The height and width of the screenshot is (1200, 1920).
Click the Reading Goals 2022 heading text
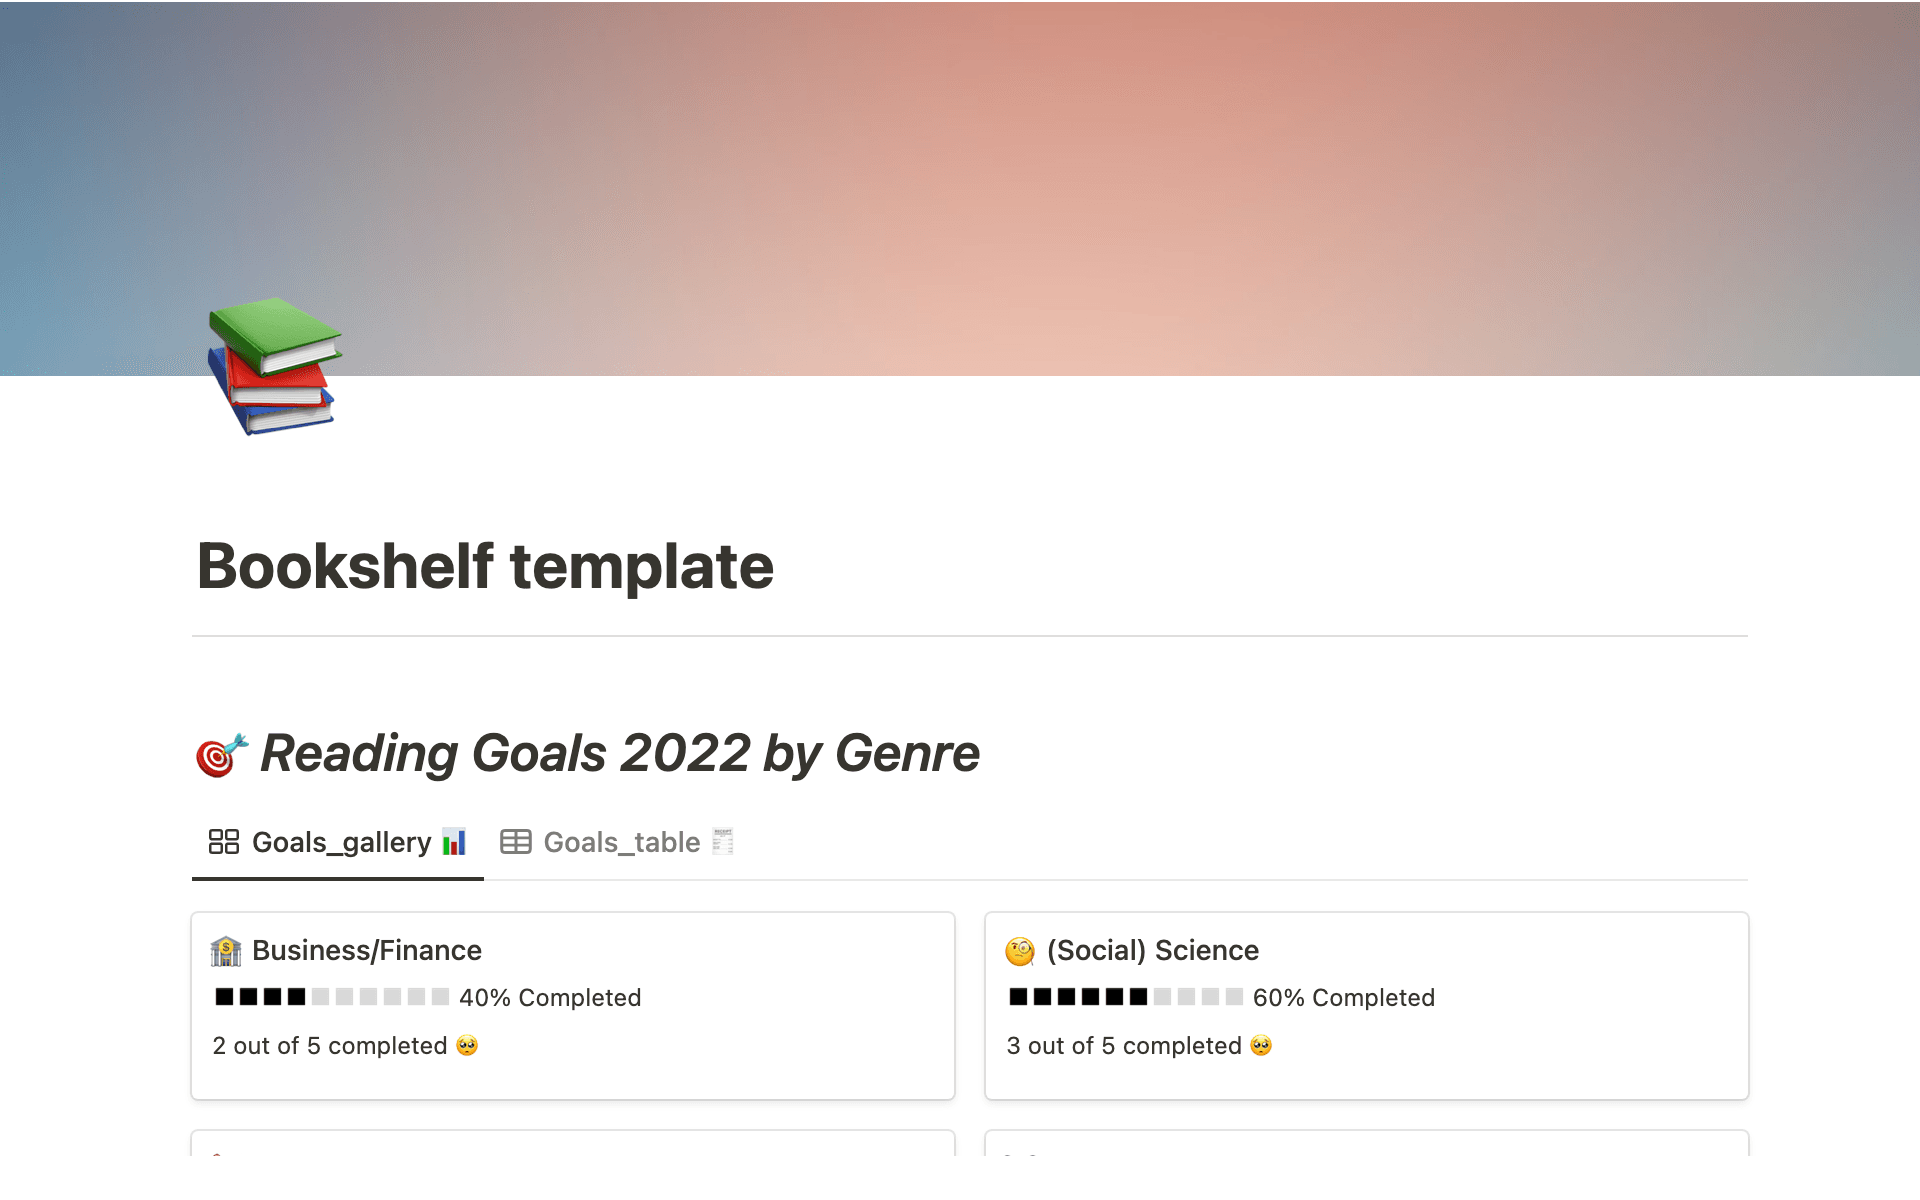(618, 753)
